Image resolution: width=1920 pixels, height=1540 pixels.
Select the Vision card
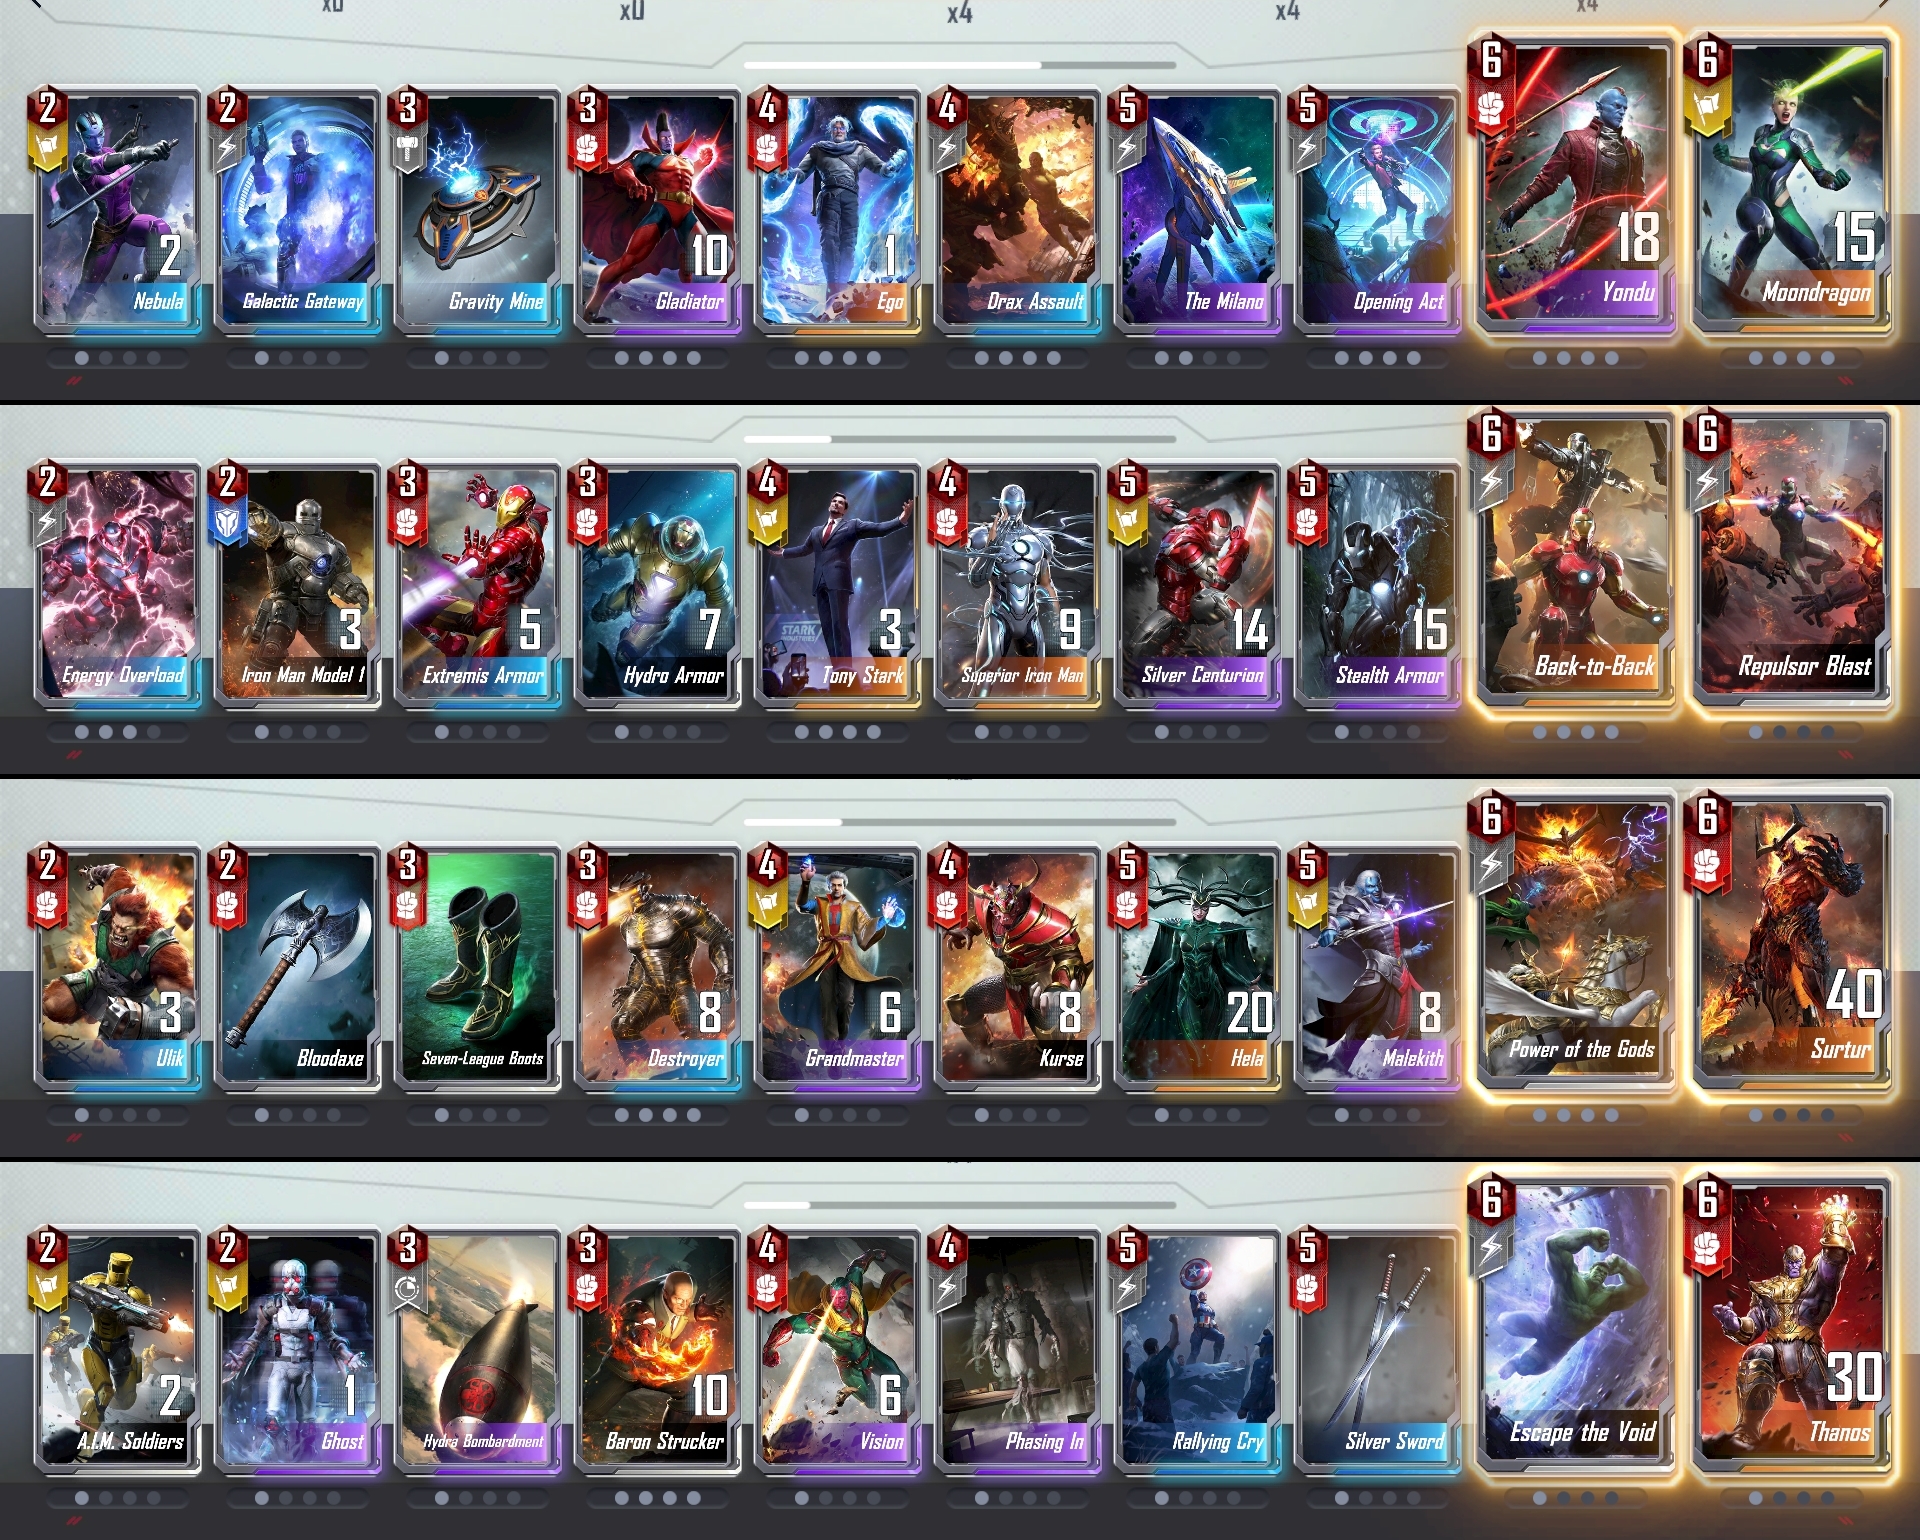838,1351
